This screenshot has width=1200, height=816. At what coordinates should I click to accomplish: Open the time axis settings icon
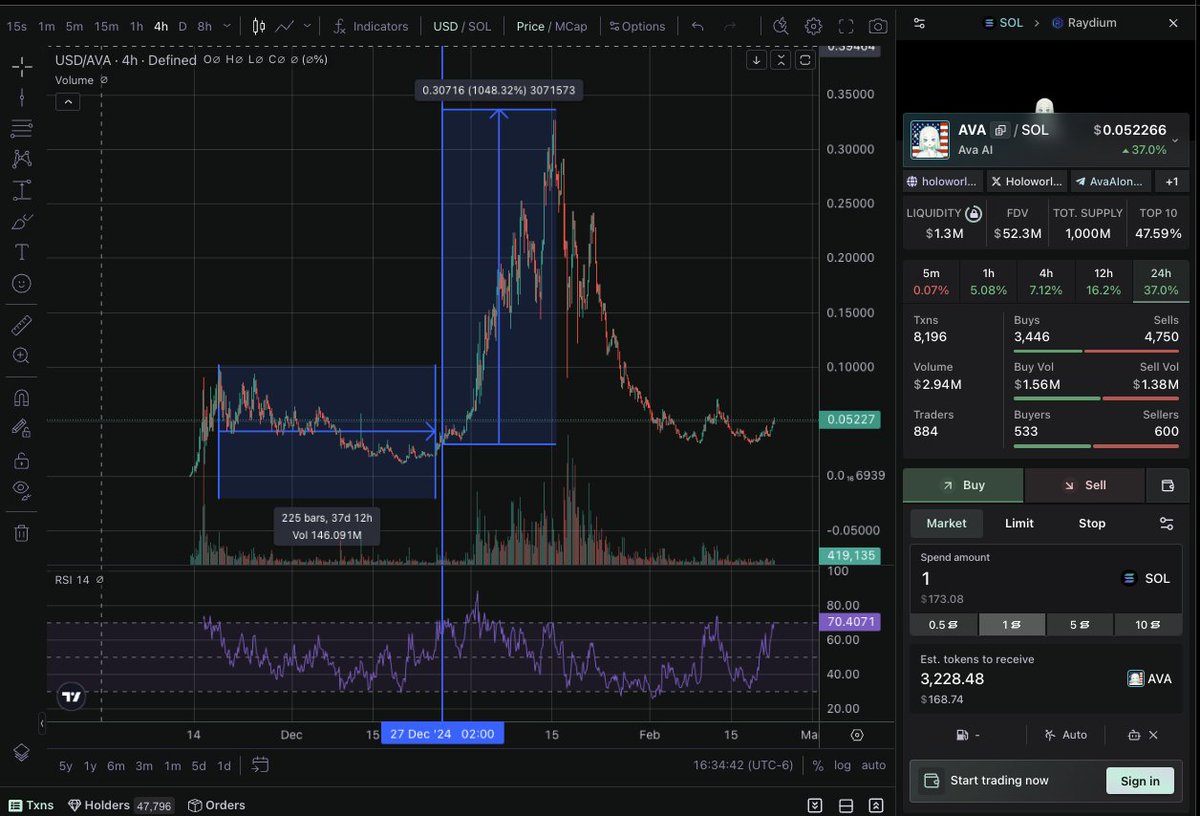[857, 735]
